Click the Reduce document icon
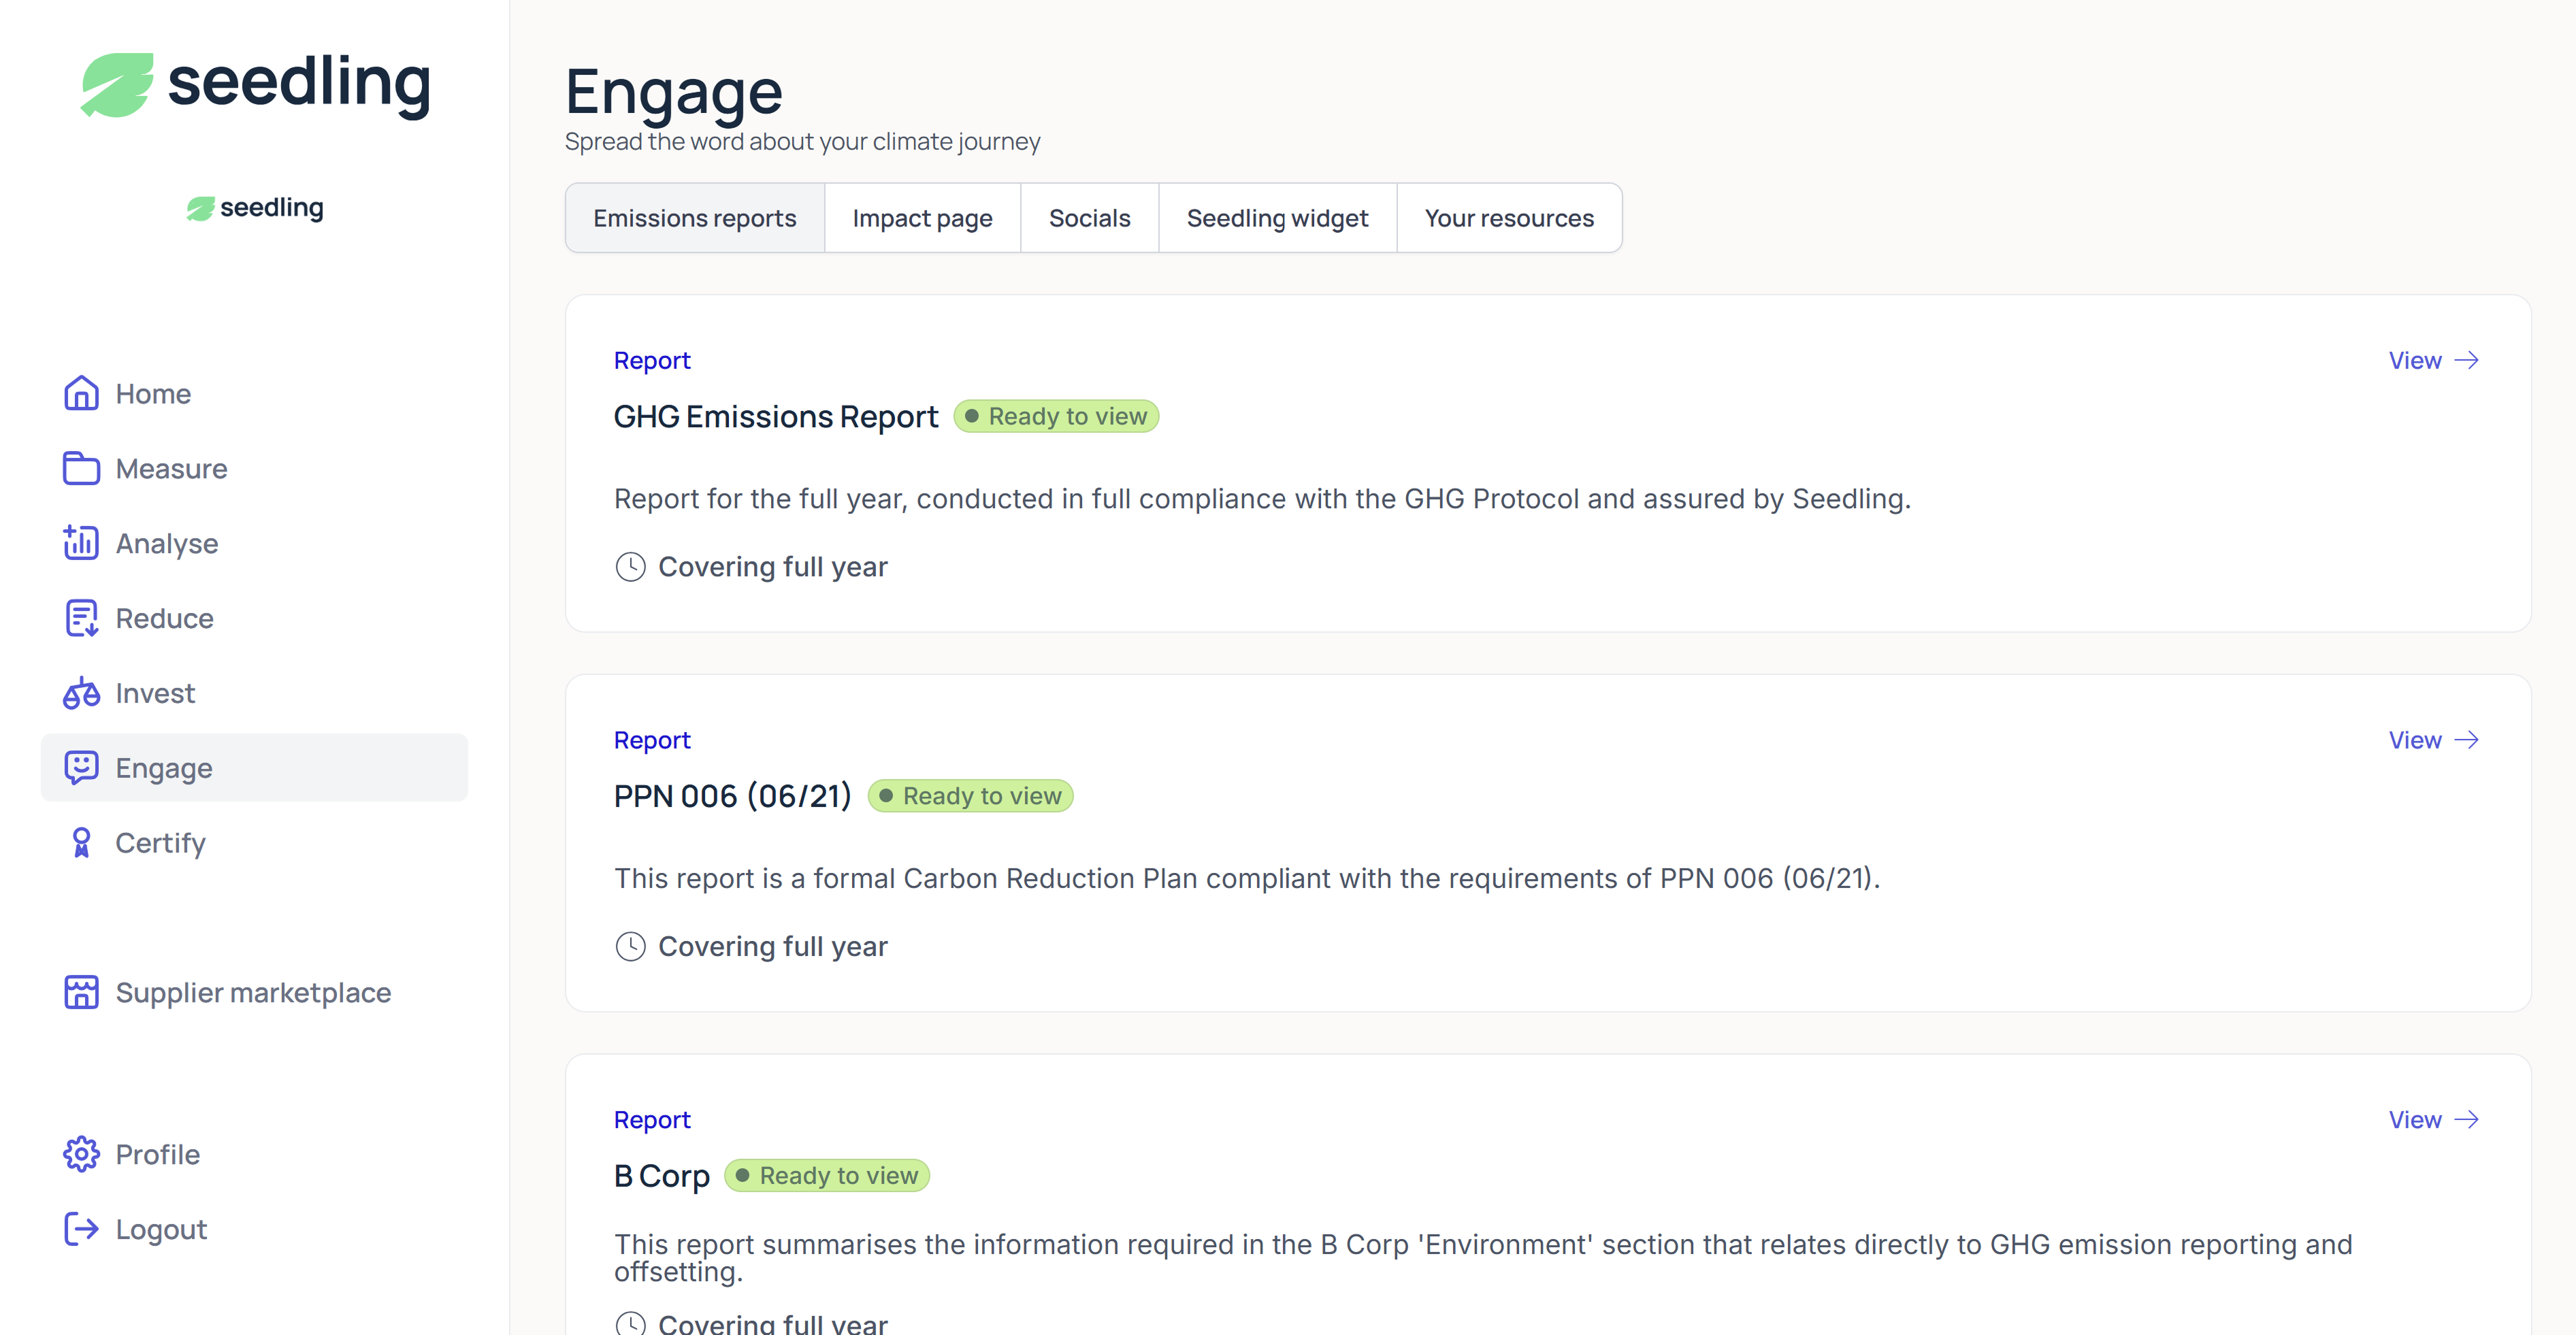The height and width of the screenshot is (1335, 2576). tap(81, 618)
